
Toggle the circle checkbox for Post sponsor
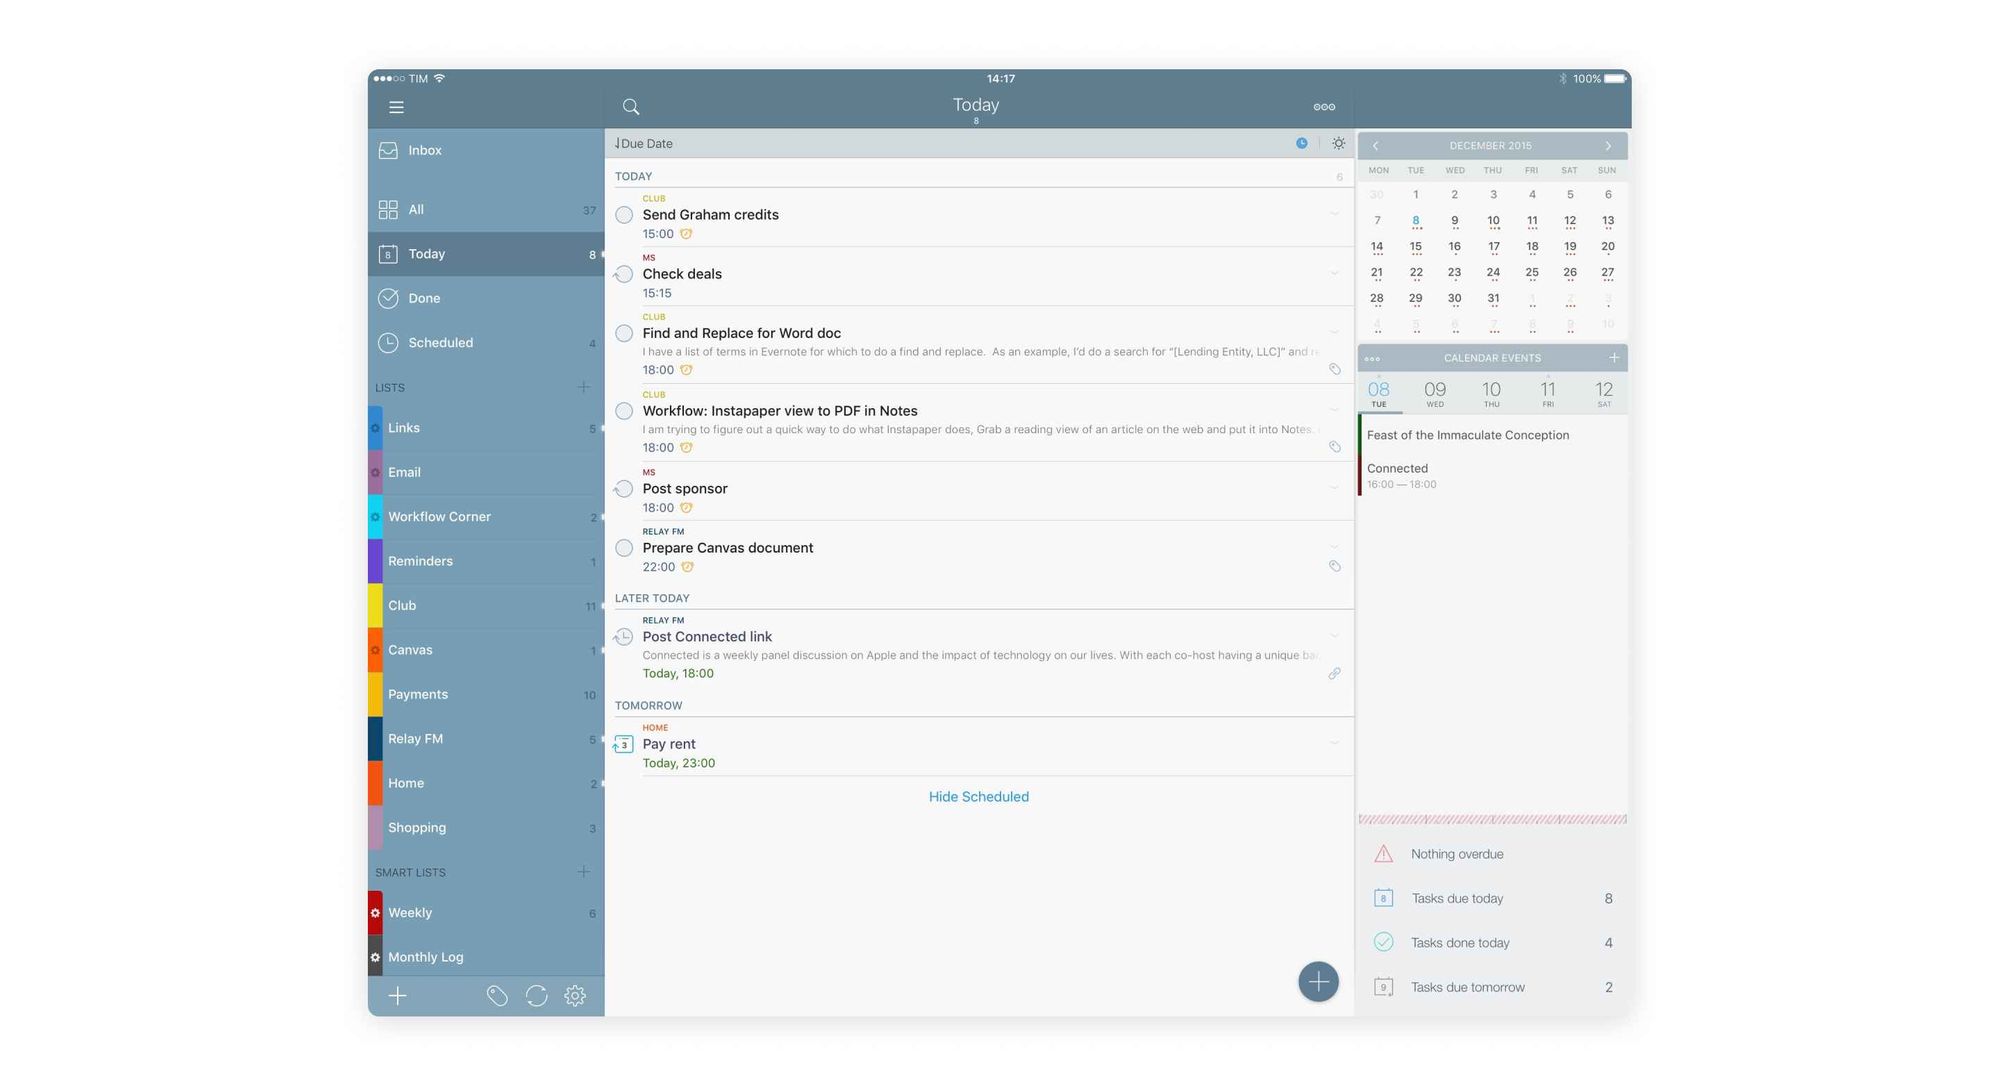[622, 488]
